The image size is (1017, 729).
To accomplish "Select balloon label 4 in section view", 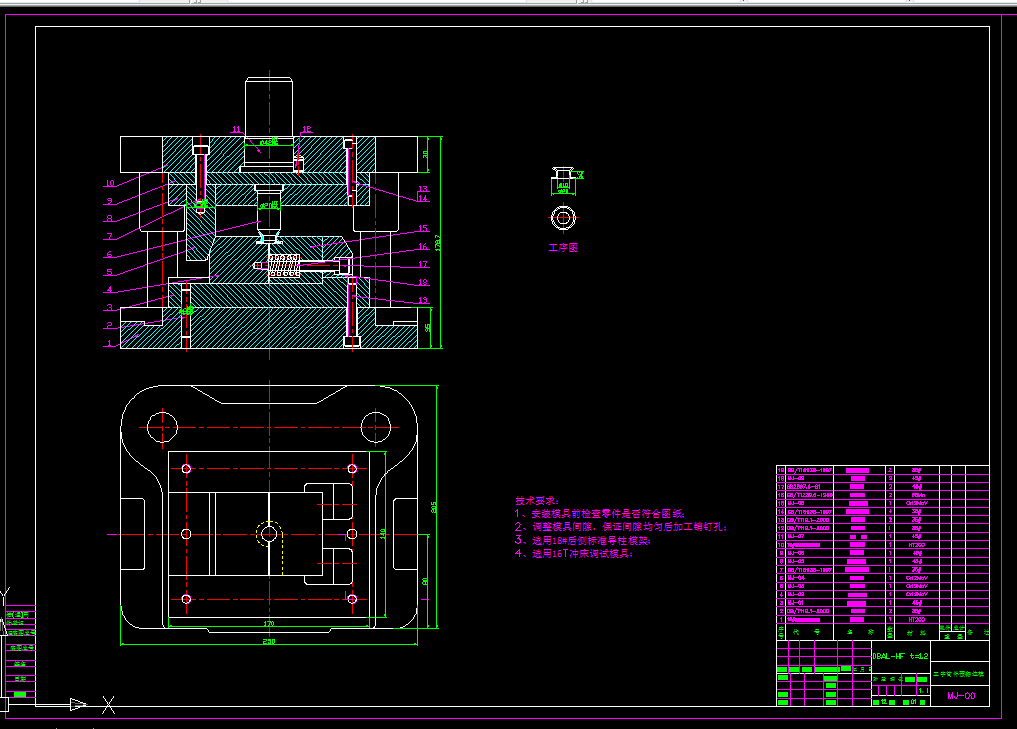I will 110,290.
